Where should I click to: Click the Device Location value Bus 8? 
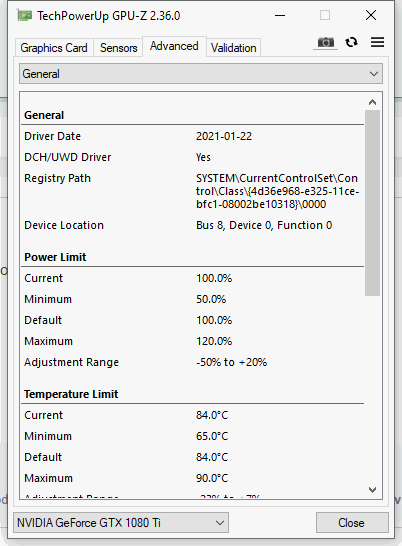pos(264,225)
